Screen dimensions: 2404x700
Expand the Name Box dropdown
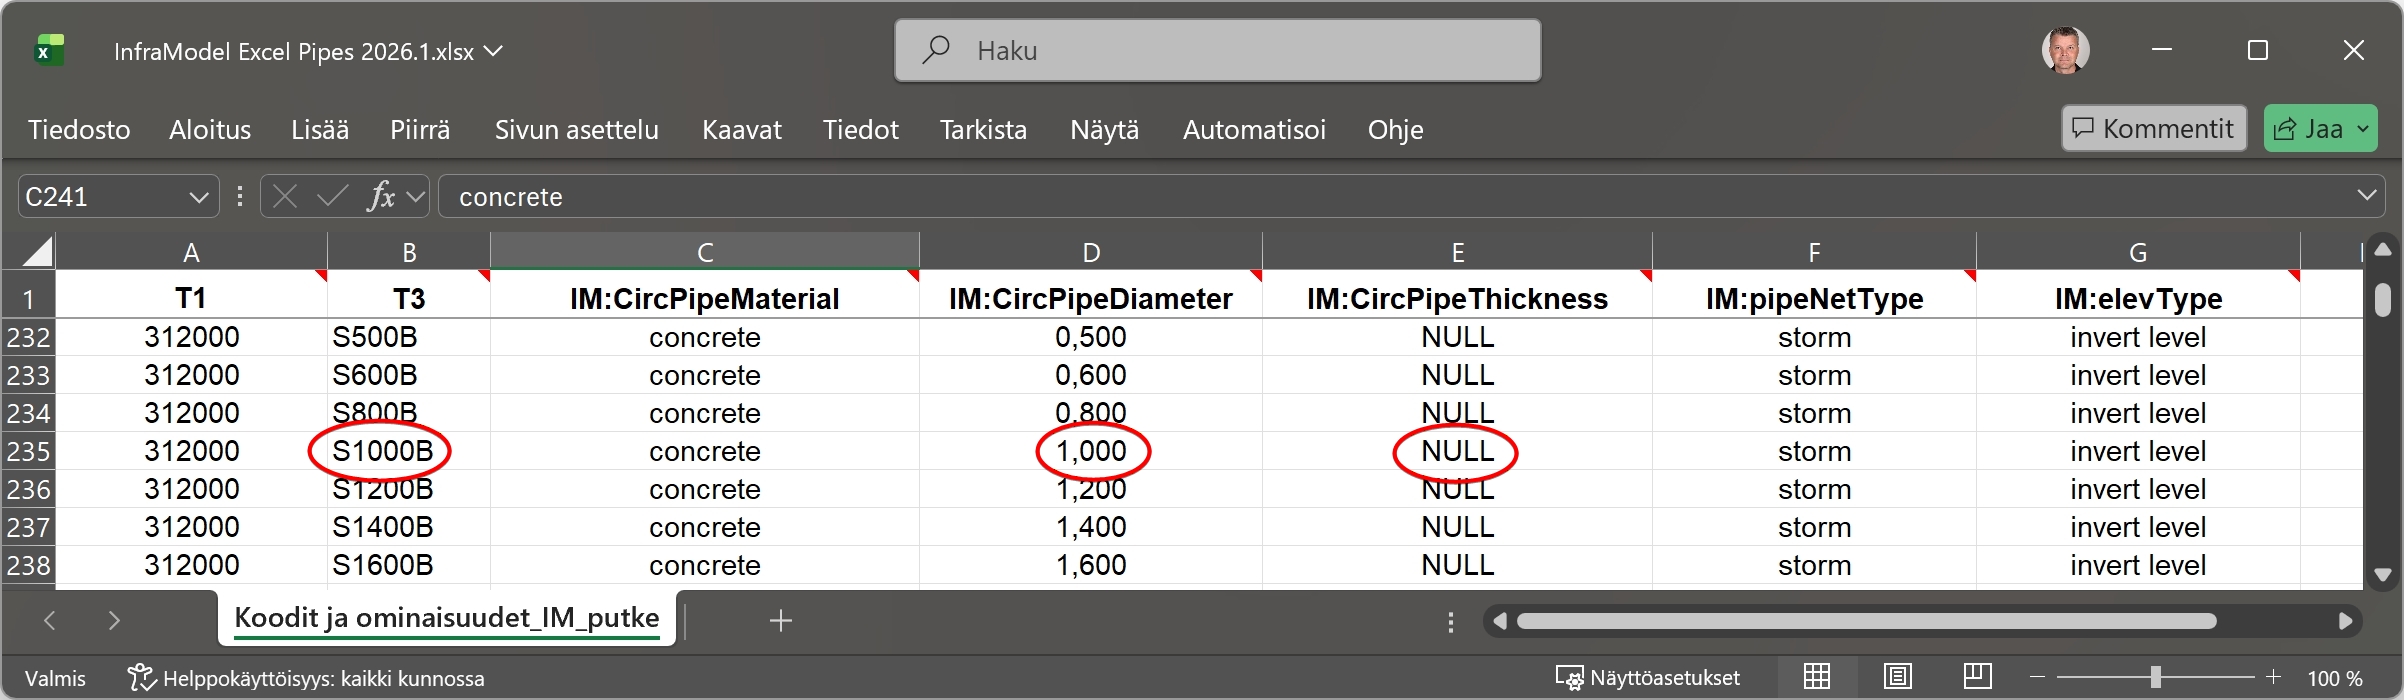pos(198,197)
